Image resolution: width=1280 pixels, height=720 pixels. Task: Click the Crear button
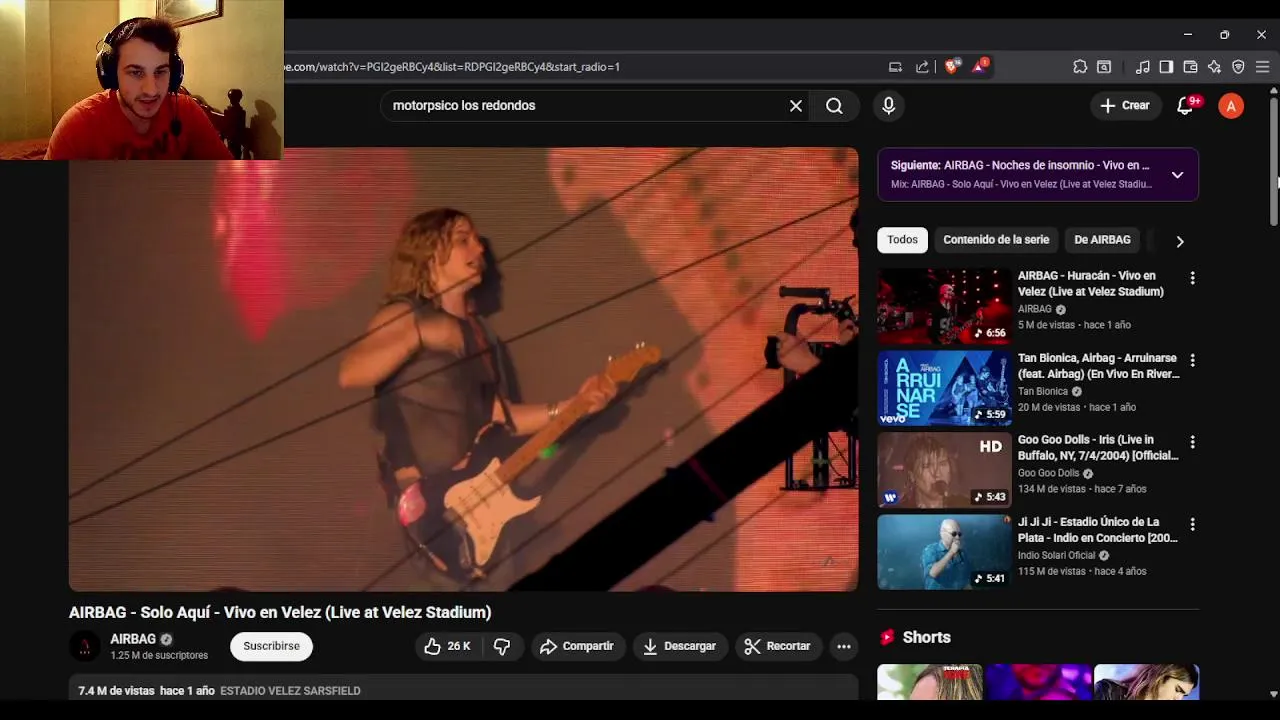coord(1125,105)
